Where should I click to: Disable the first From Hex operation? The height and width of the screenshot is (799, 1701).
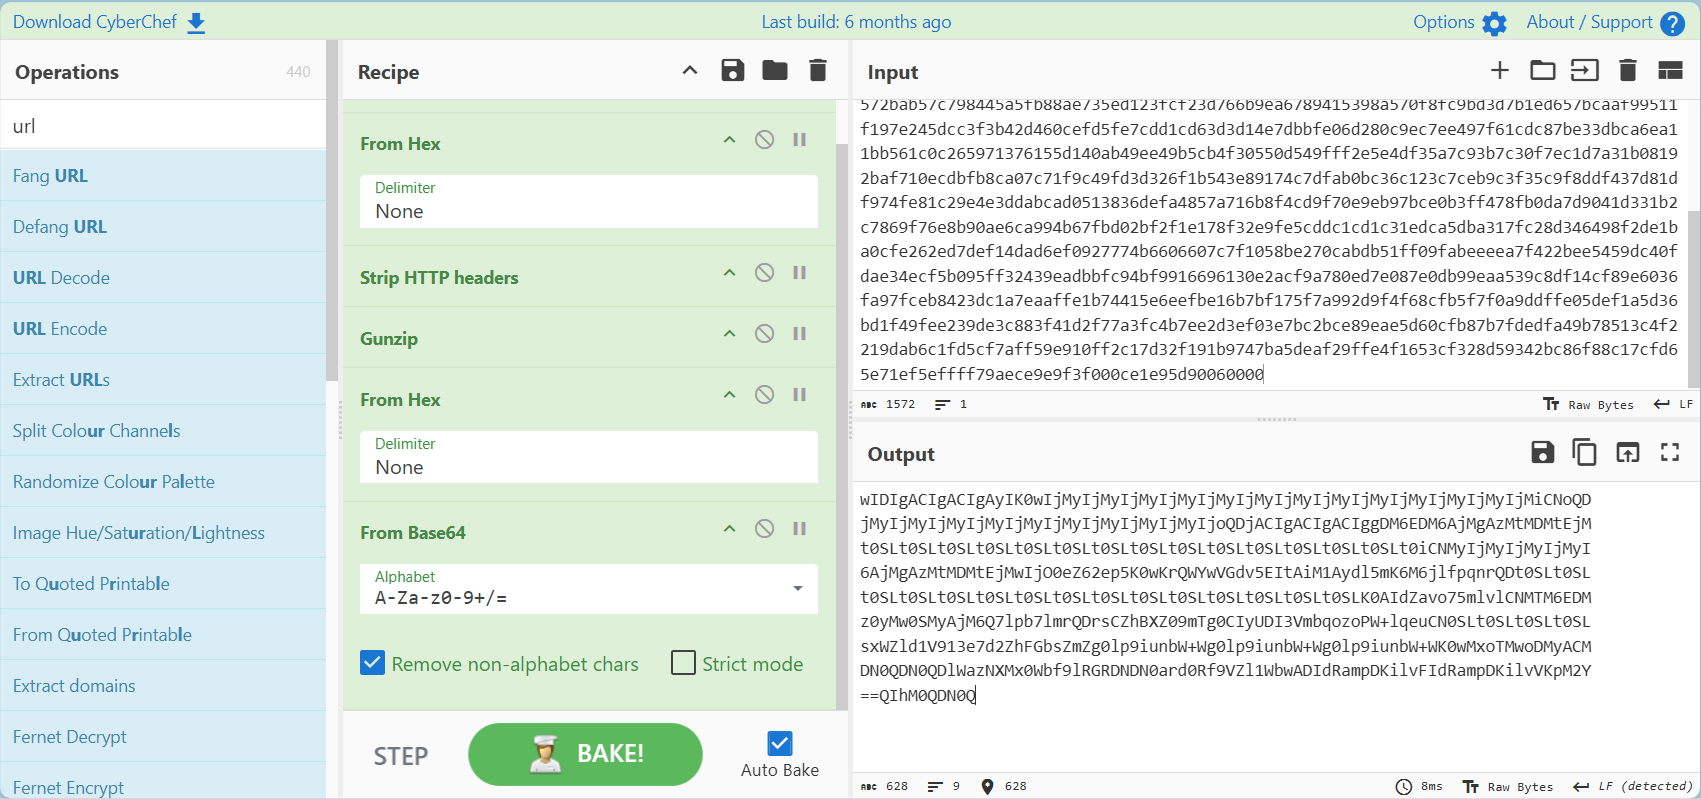764,140
